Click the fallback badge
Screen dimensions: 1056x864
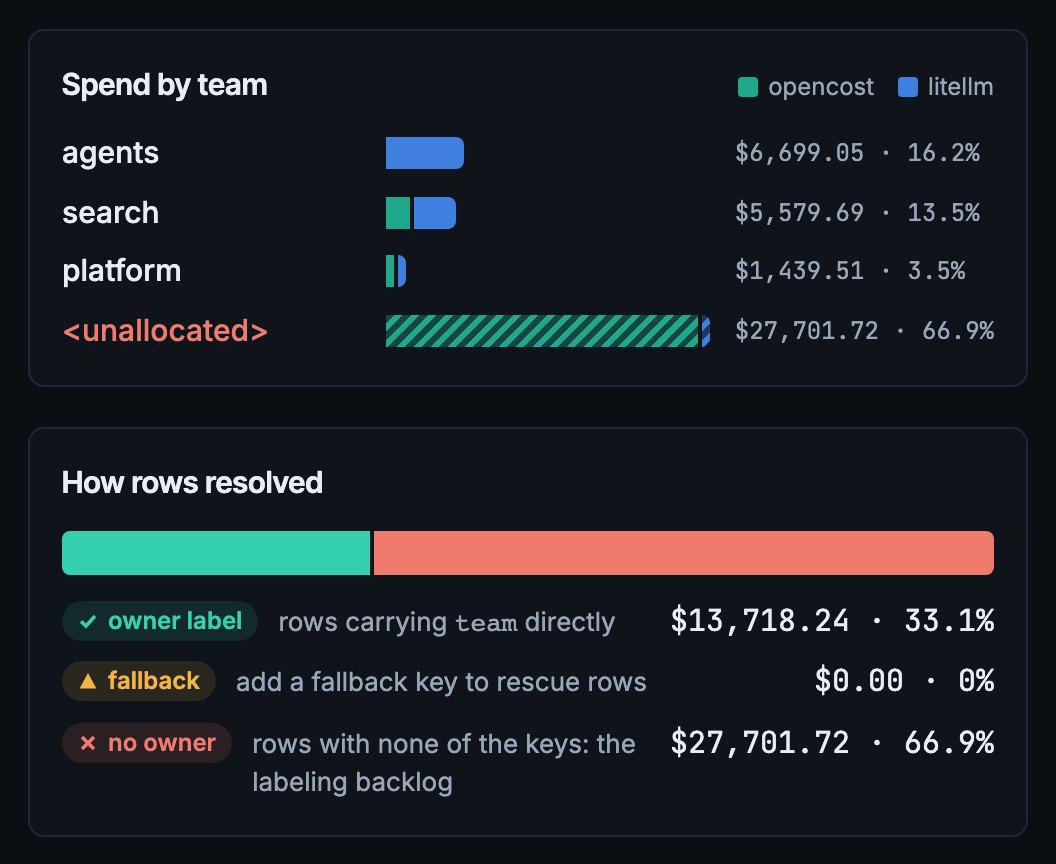[139, 681]
